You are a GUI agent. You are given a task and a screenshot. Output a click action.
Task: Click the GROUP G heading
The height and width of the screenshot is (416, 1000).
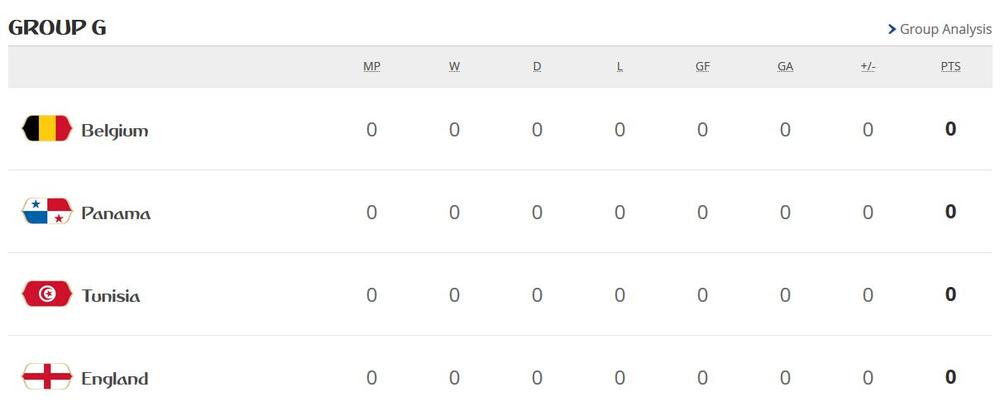[57, 28]
